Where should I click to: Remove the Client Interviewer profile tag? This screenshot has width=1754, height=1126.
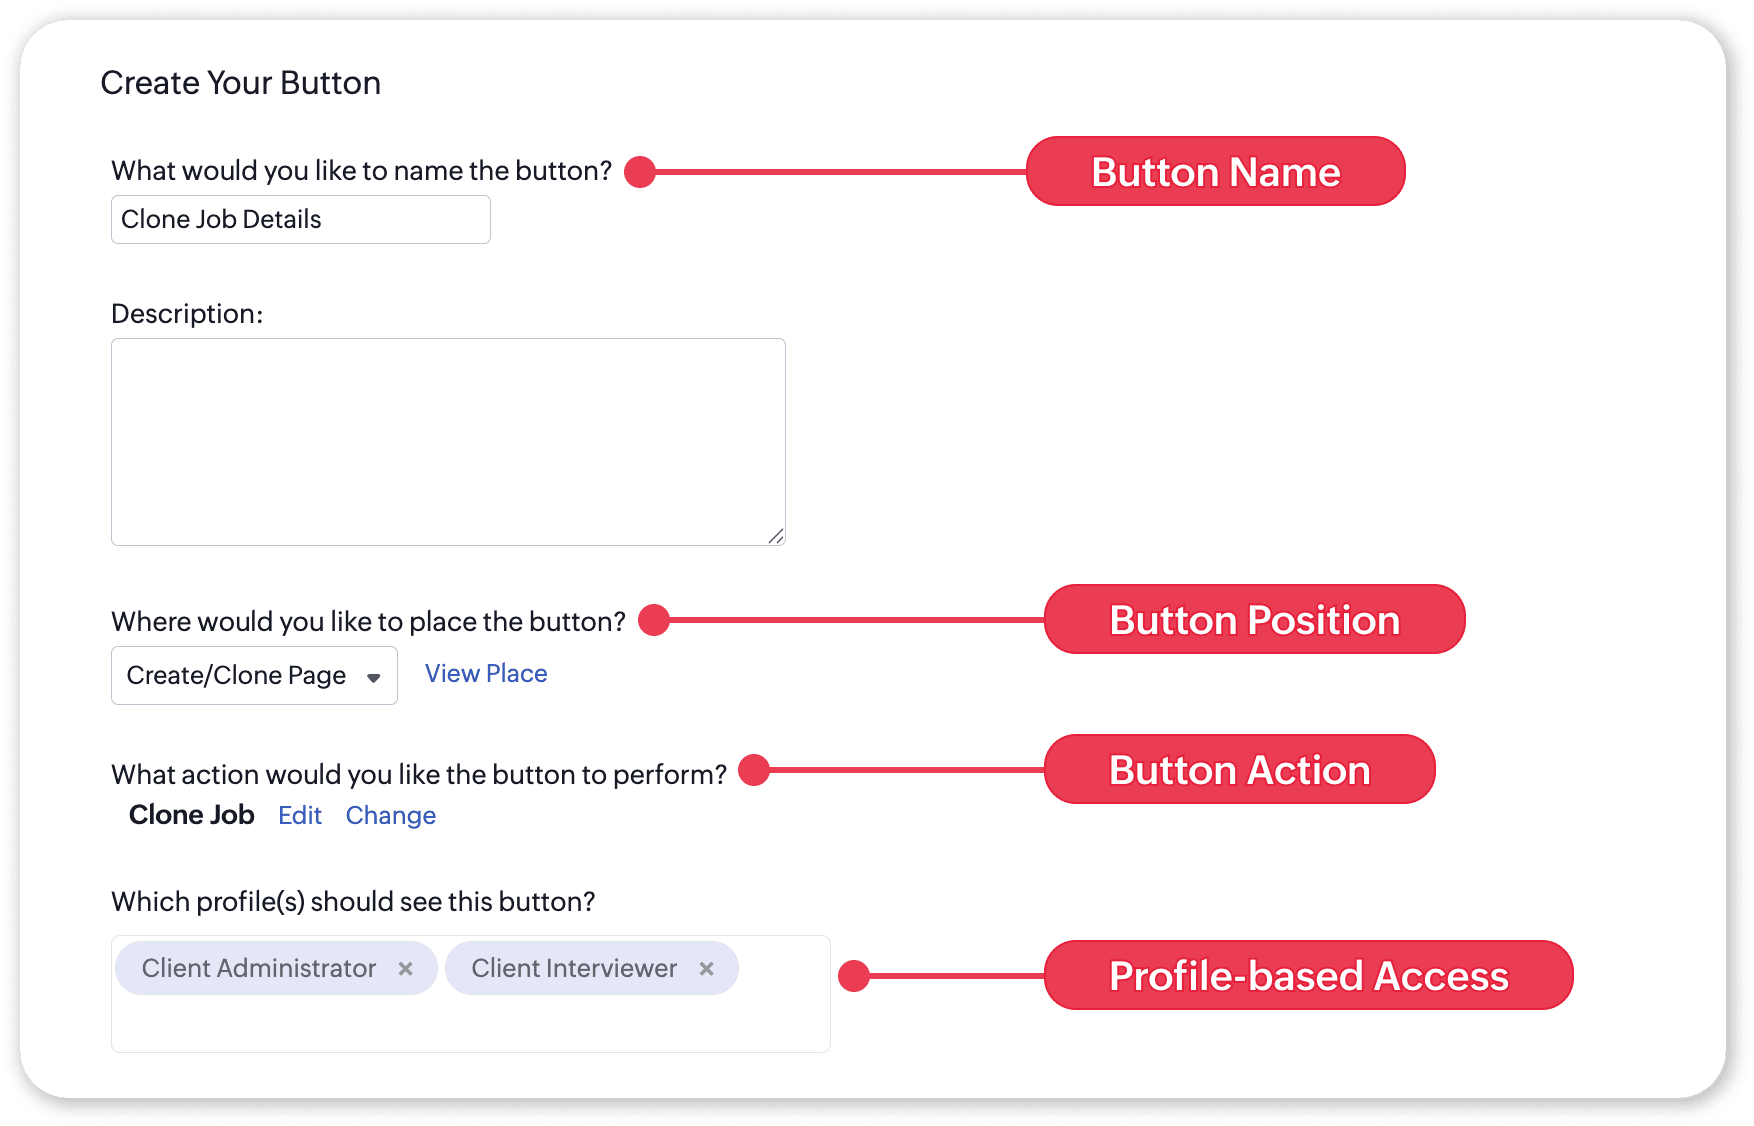(706, 969)
